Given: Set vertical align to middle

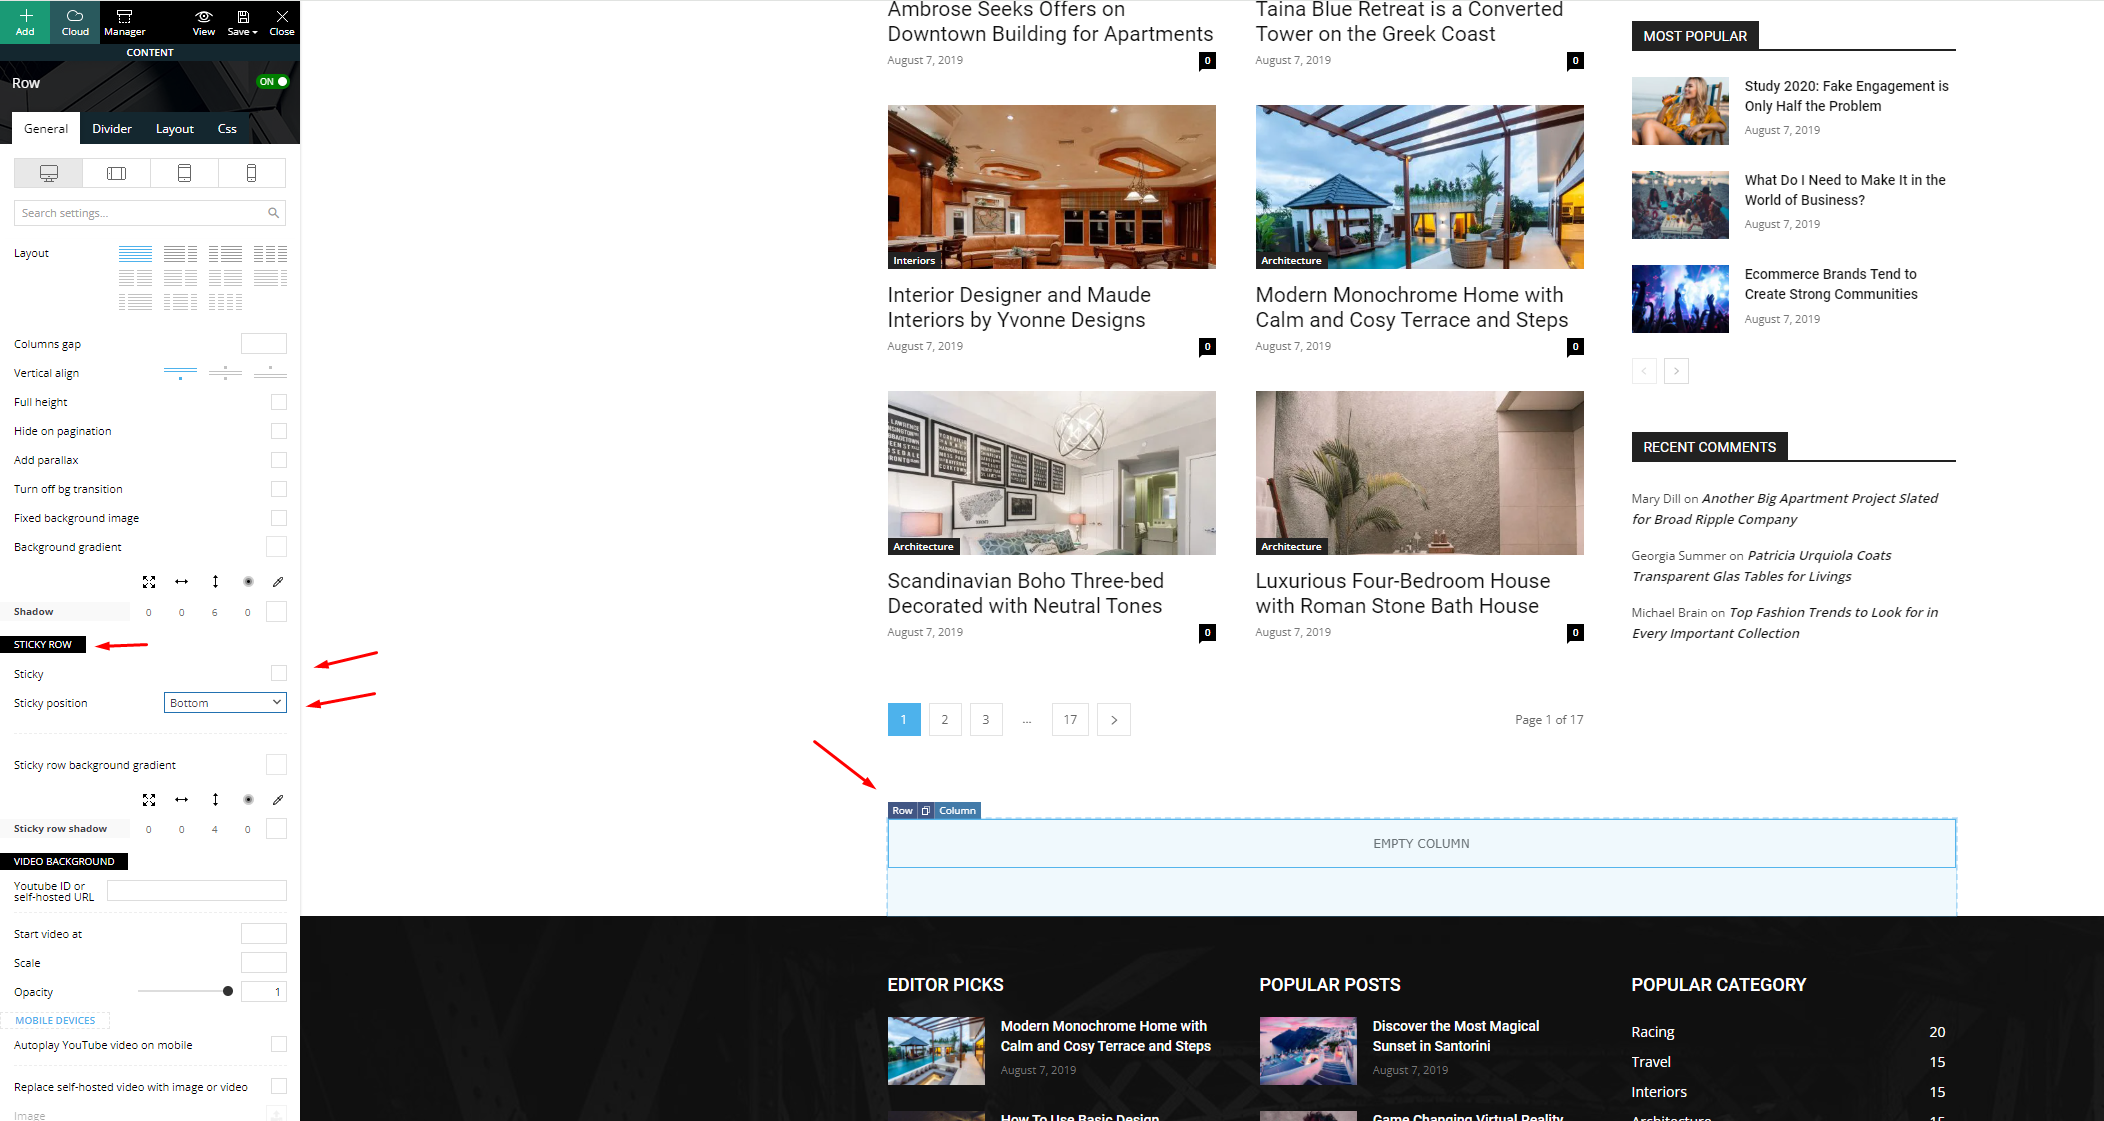Looking at the screenshot, I should click(x=225, y=373).
